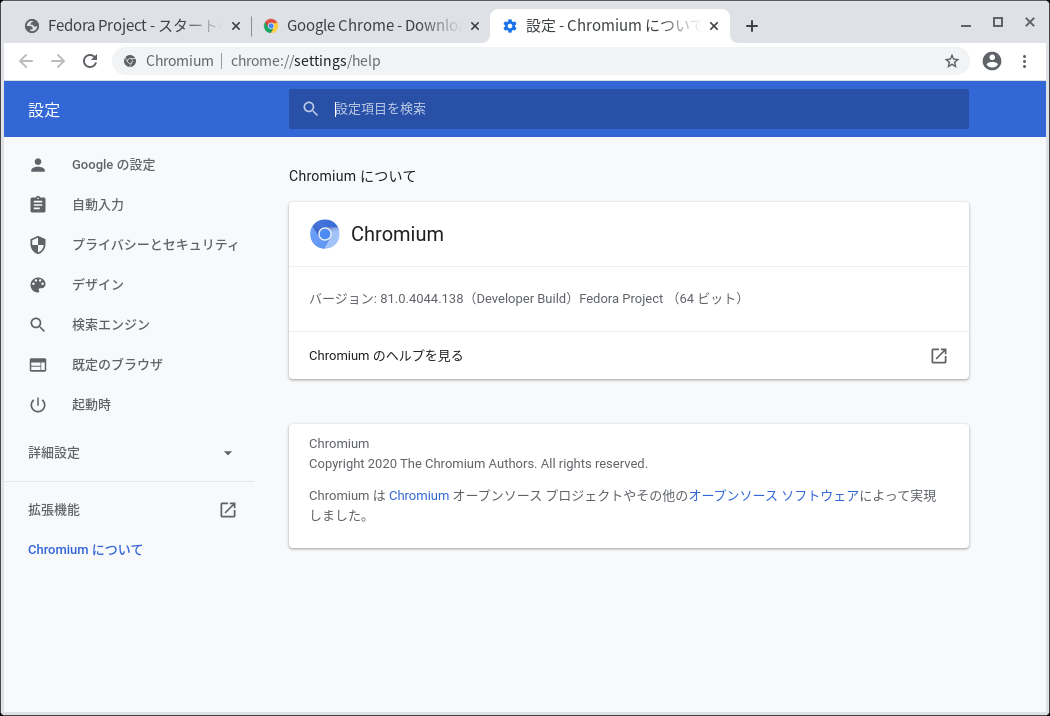Screen dimensions: 1050x716
Task: Click the person icon beside Google の設定
Action: [x=38, y=165]
